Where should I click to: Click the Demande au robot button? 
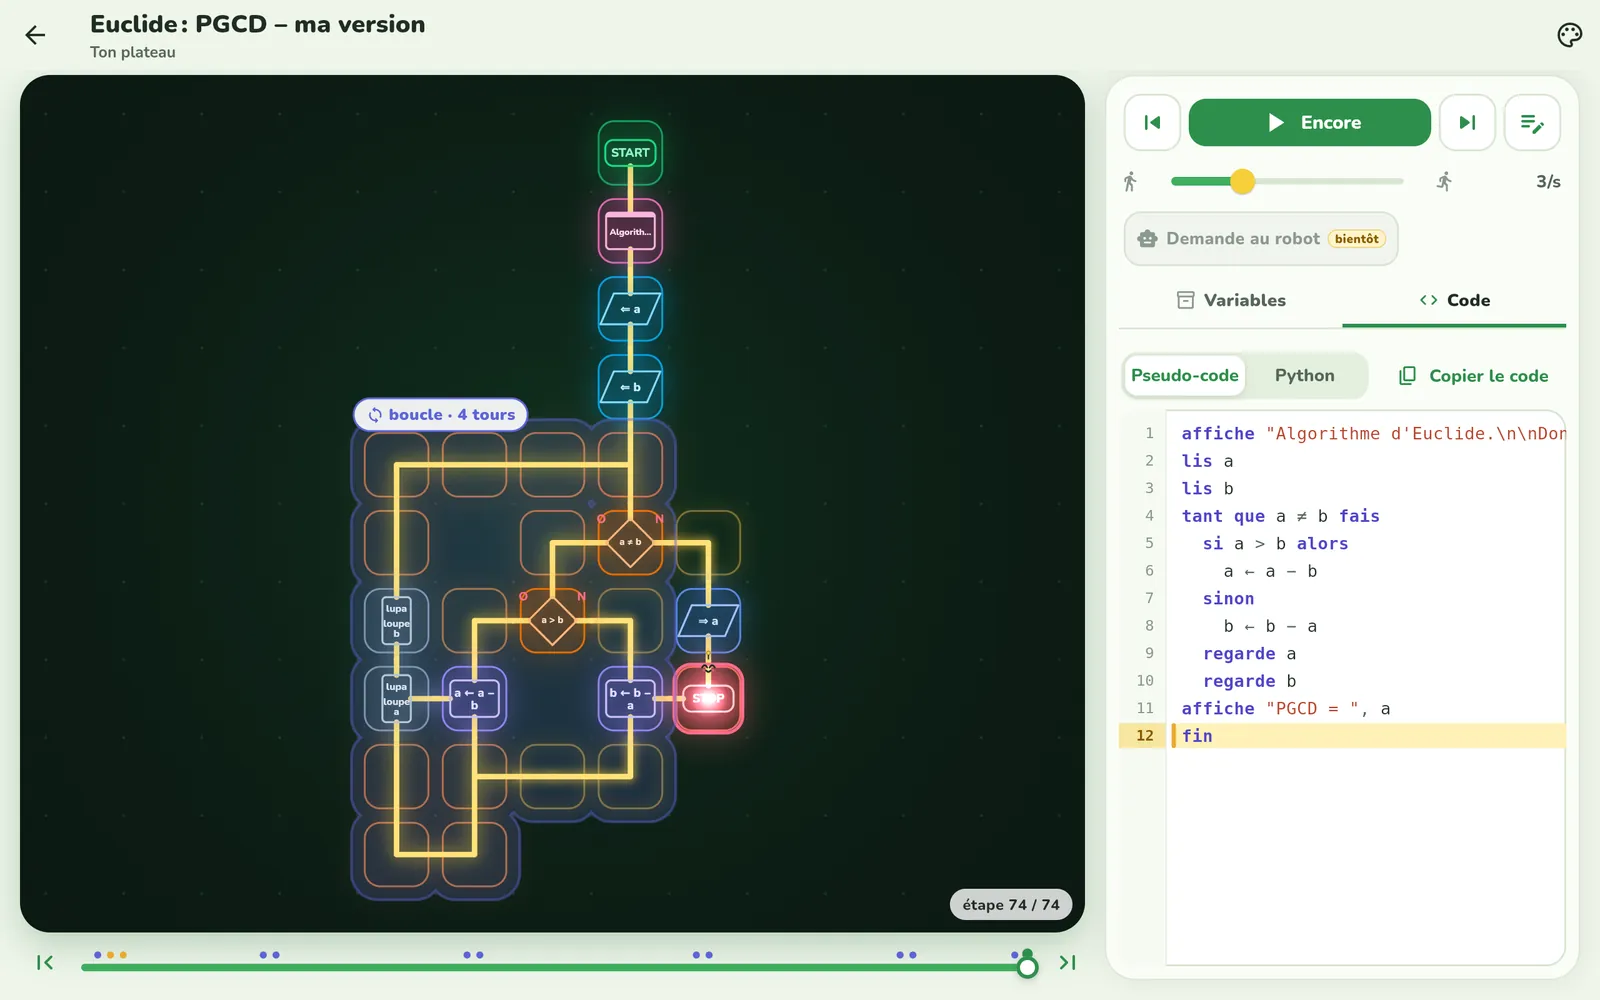(1261, 239)
